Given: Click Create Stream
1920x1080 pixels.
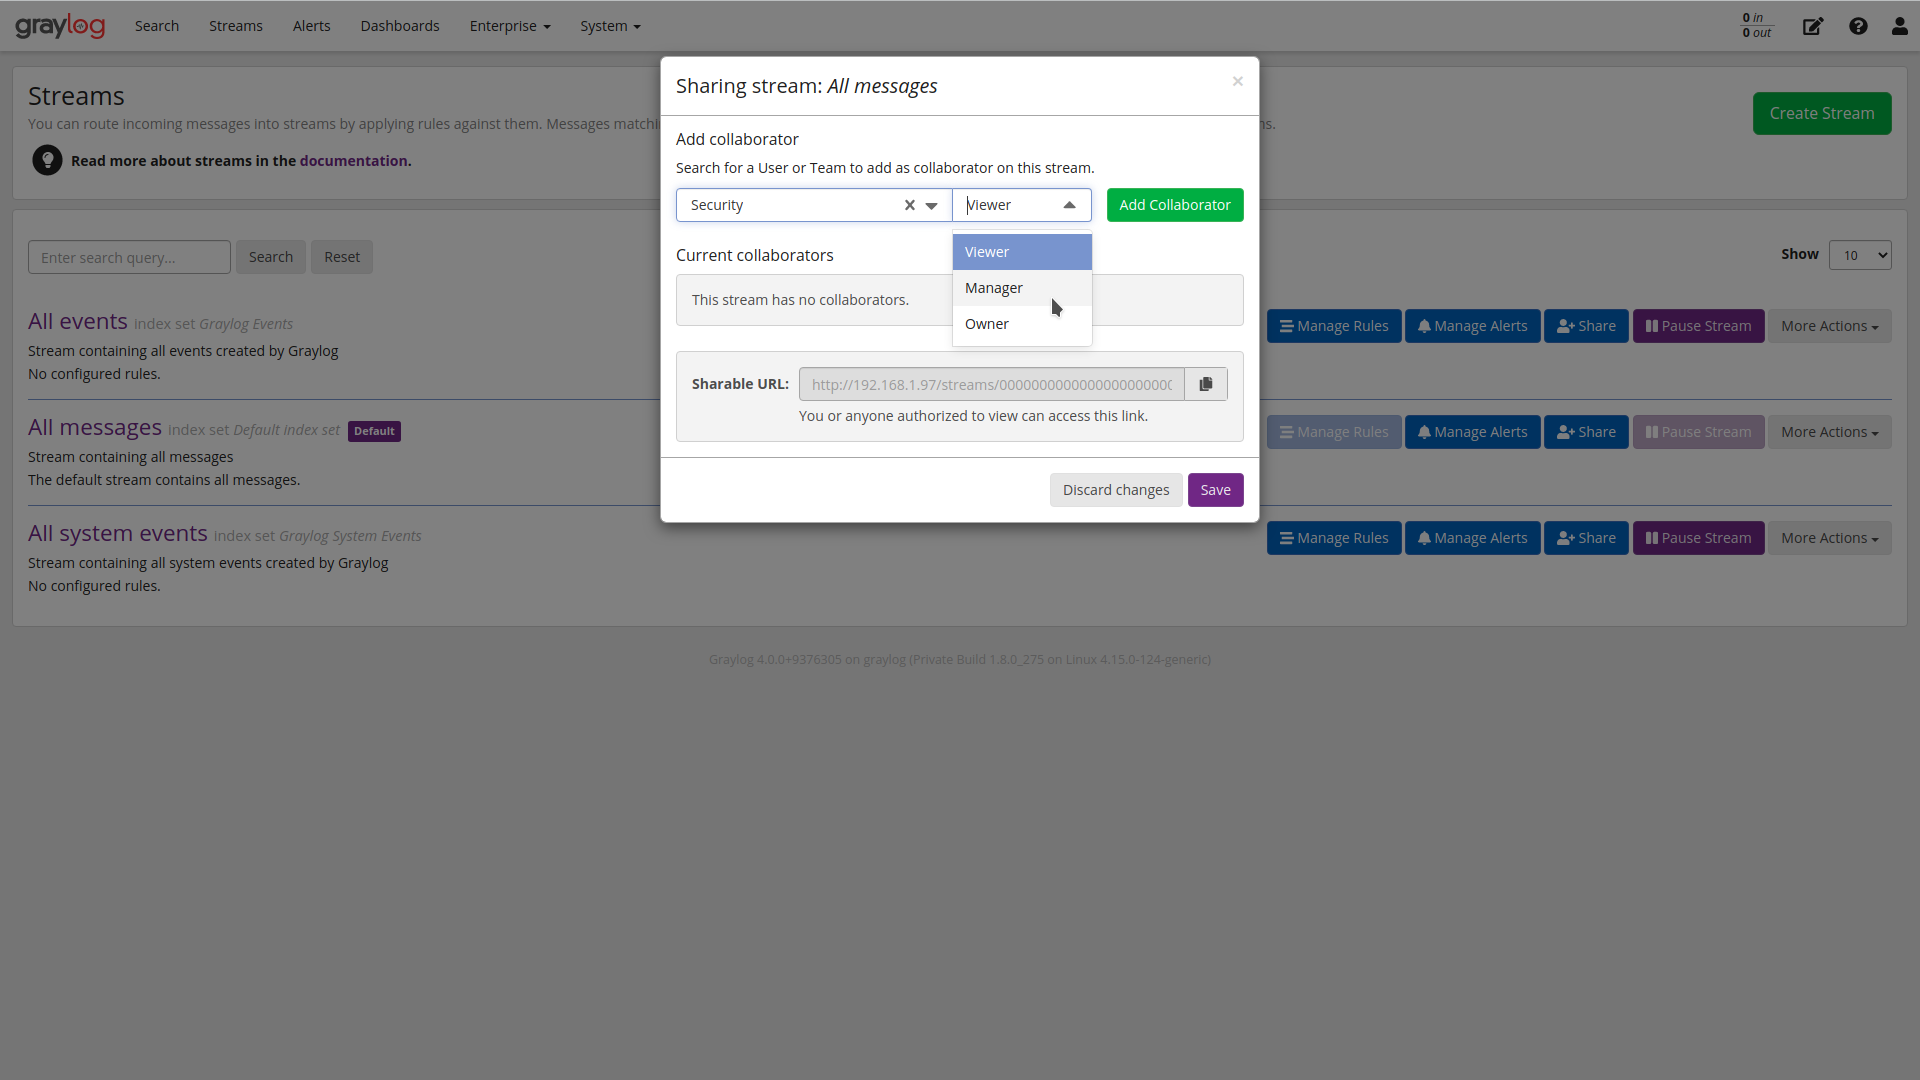Looking at the screenshot, I should tap(1822, 113).
